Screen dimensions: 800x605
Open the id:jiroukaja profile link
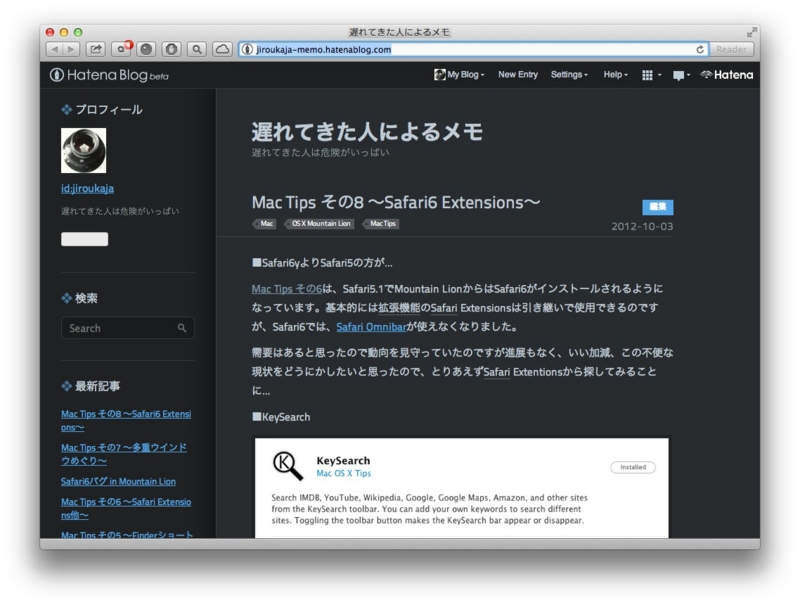pos(87,189)
